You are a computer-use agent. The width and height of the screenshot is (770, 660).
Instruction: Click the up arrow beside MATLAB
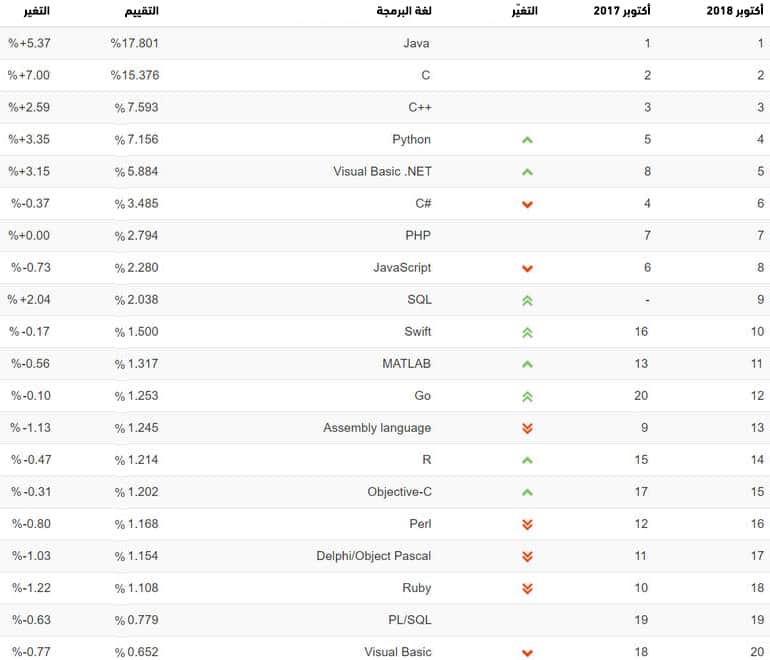(x=527, y=364)
